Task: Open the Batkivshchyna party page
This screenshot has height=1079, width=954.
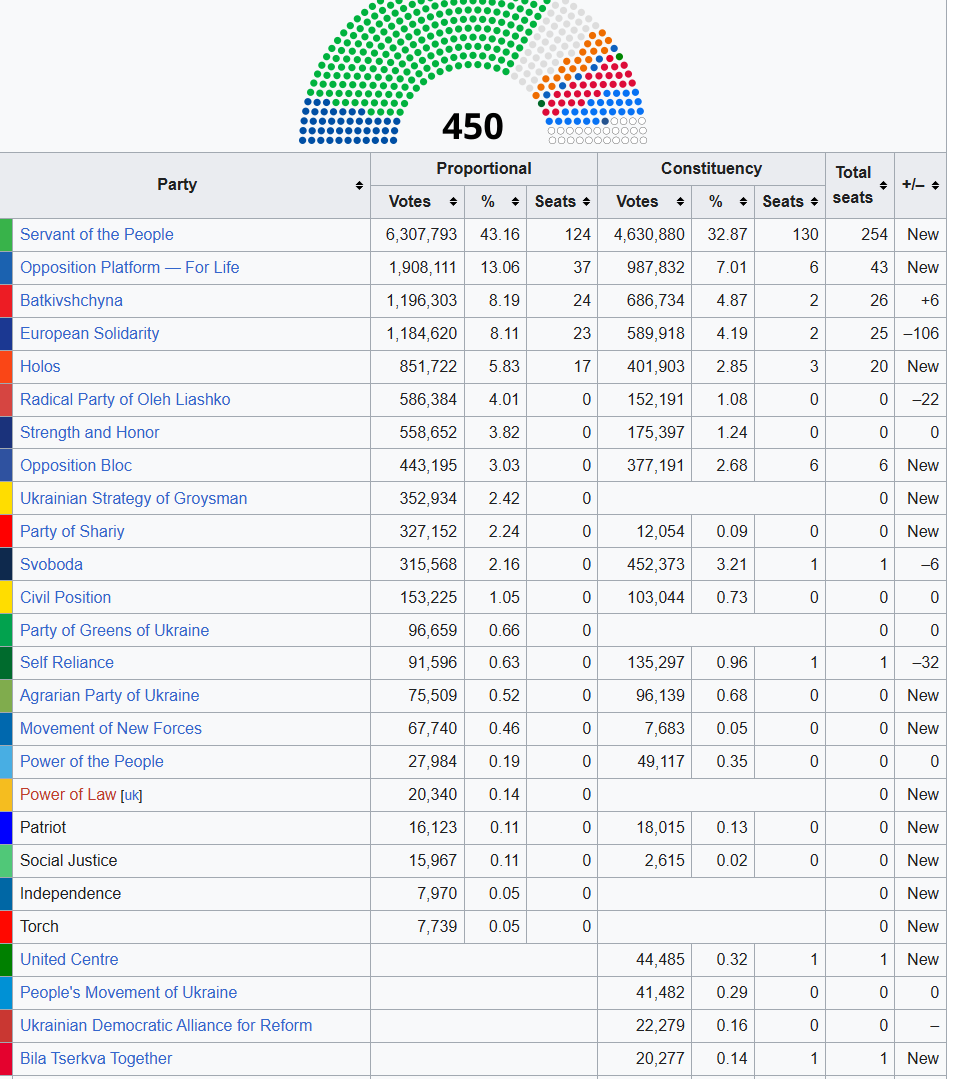Action: 71,301
